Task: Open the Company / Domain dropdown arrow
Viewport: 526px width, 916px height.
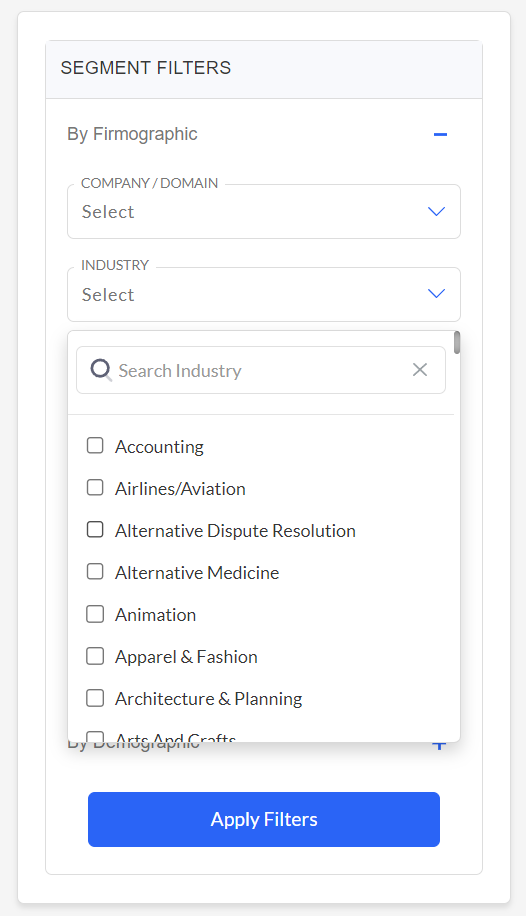Action: point(437,211)
